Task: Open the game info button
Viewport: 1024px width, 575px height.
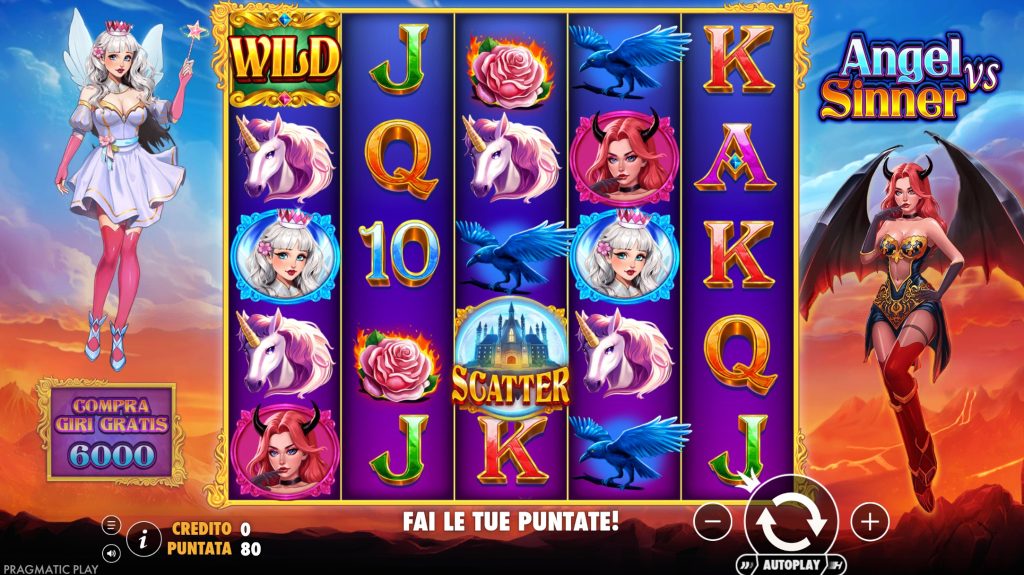Action: (144, 539)
